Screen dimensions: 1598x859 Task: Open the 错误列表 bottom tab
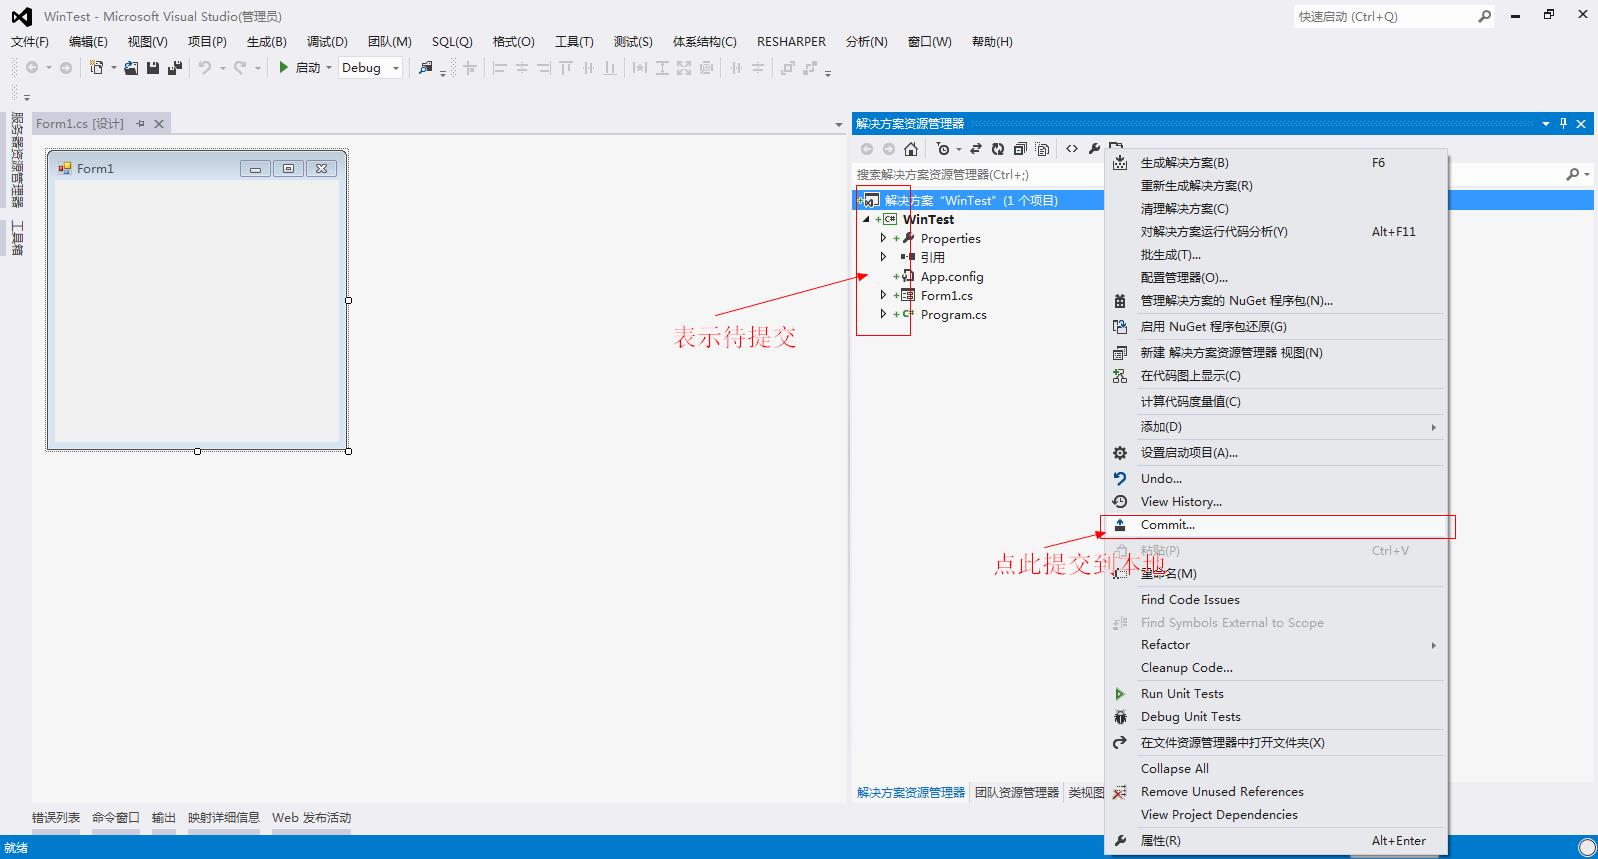[x=56, y=817]
